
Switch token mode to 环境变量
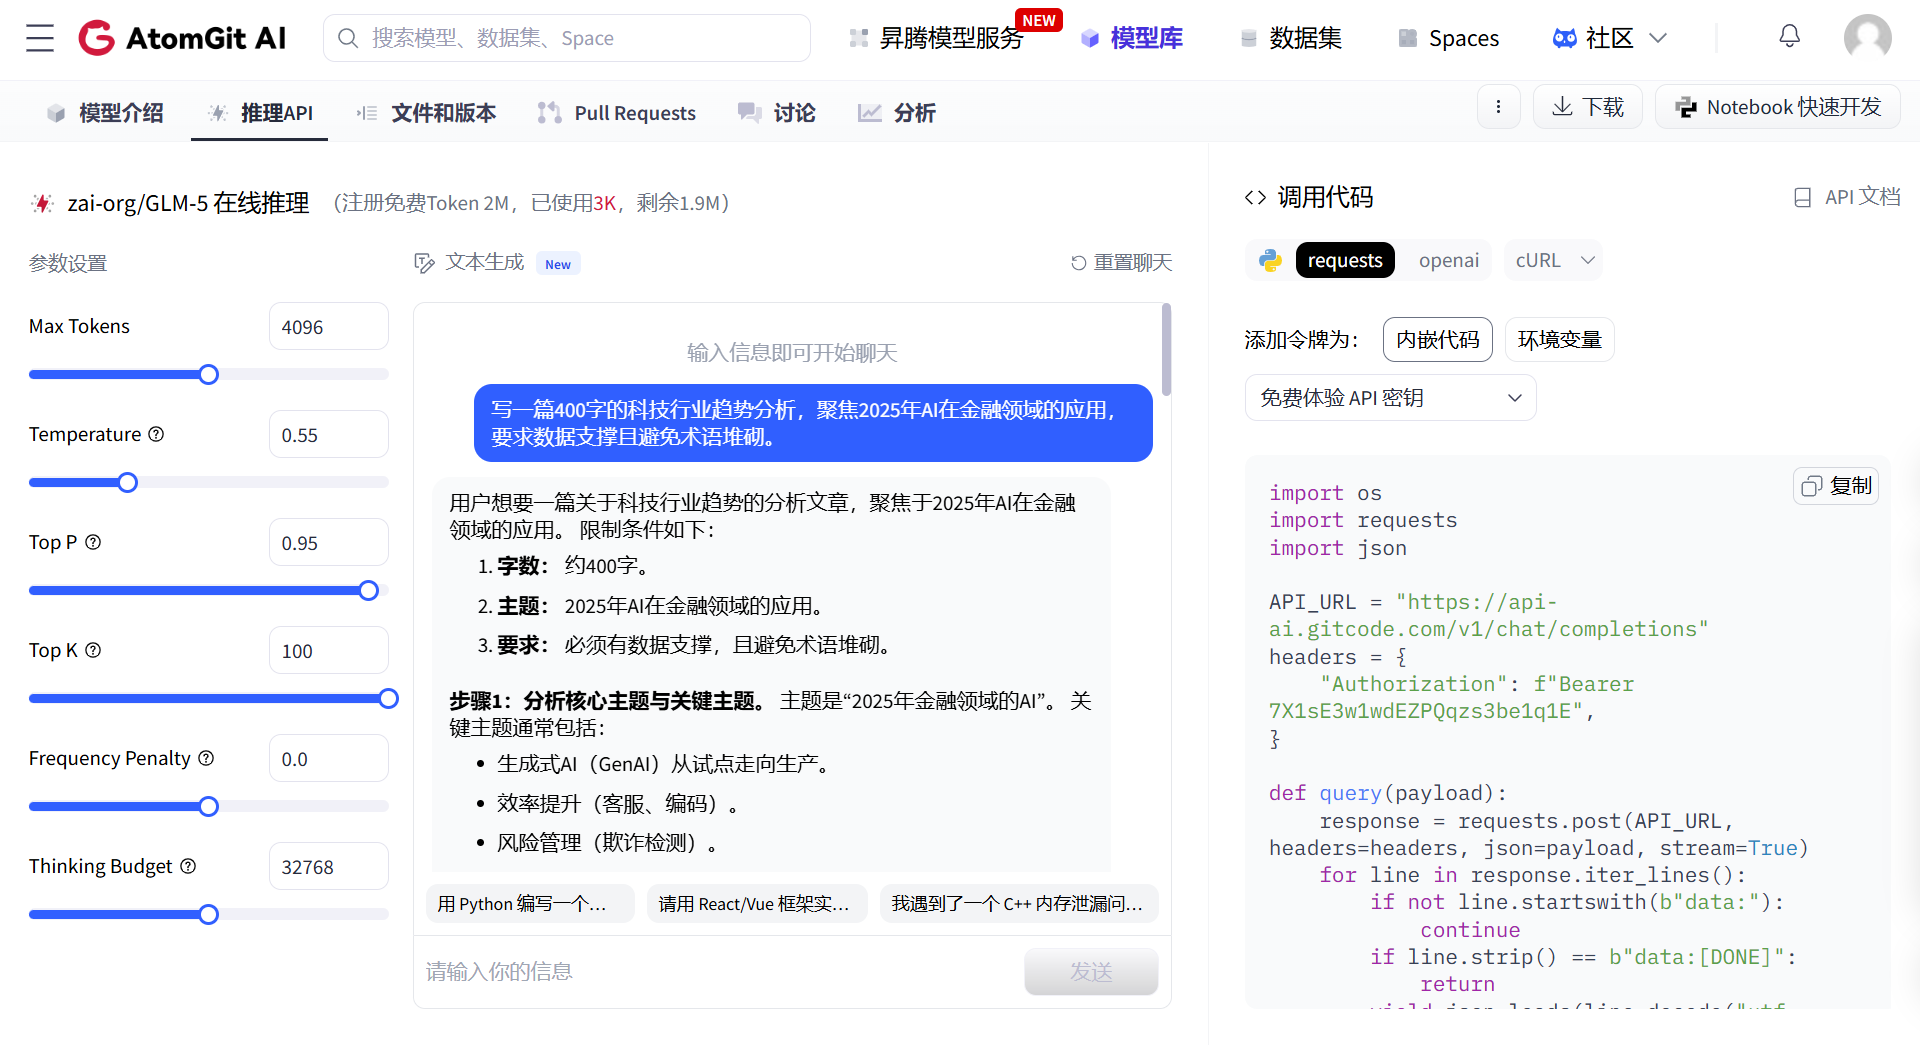(1558, 339)
